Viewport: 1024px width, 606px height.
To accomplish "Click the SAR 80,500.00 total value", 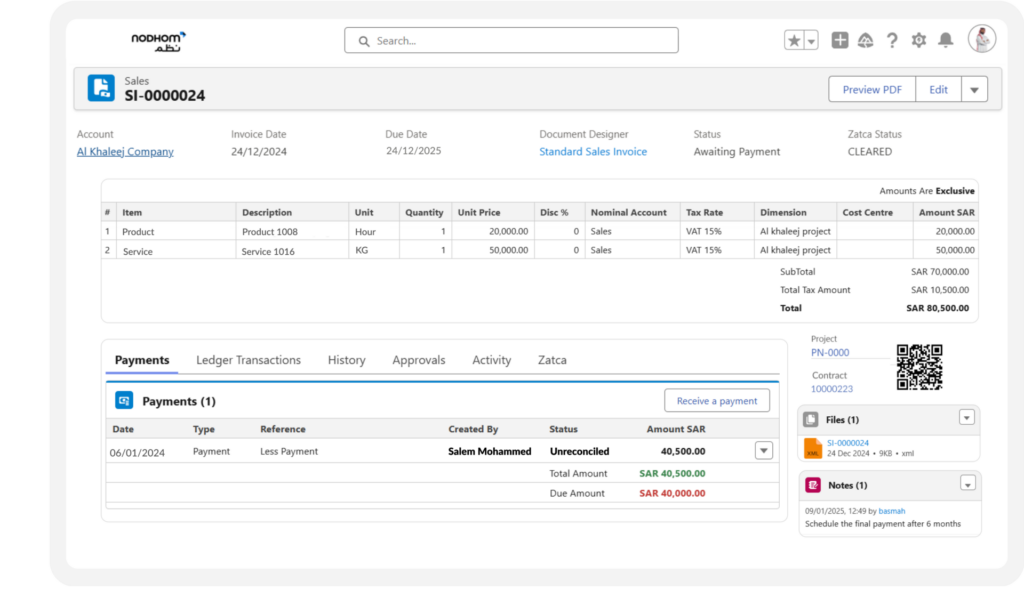I will point(938,308).
